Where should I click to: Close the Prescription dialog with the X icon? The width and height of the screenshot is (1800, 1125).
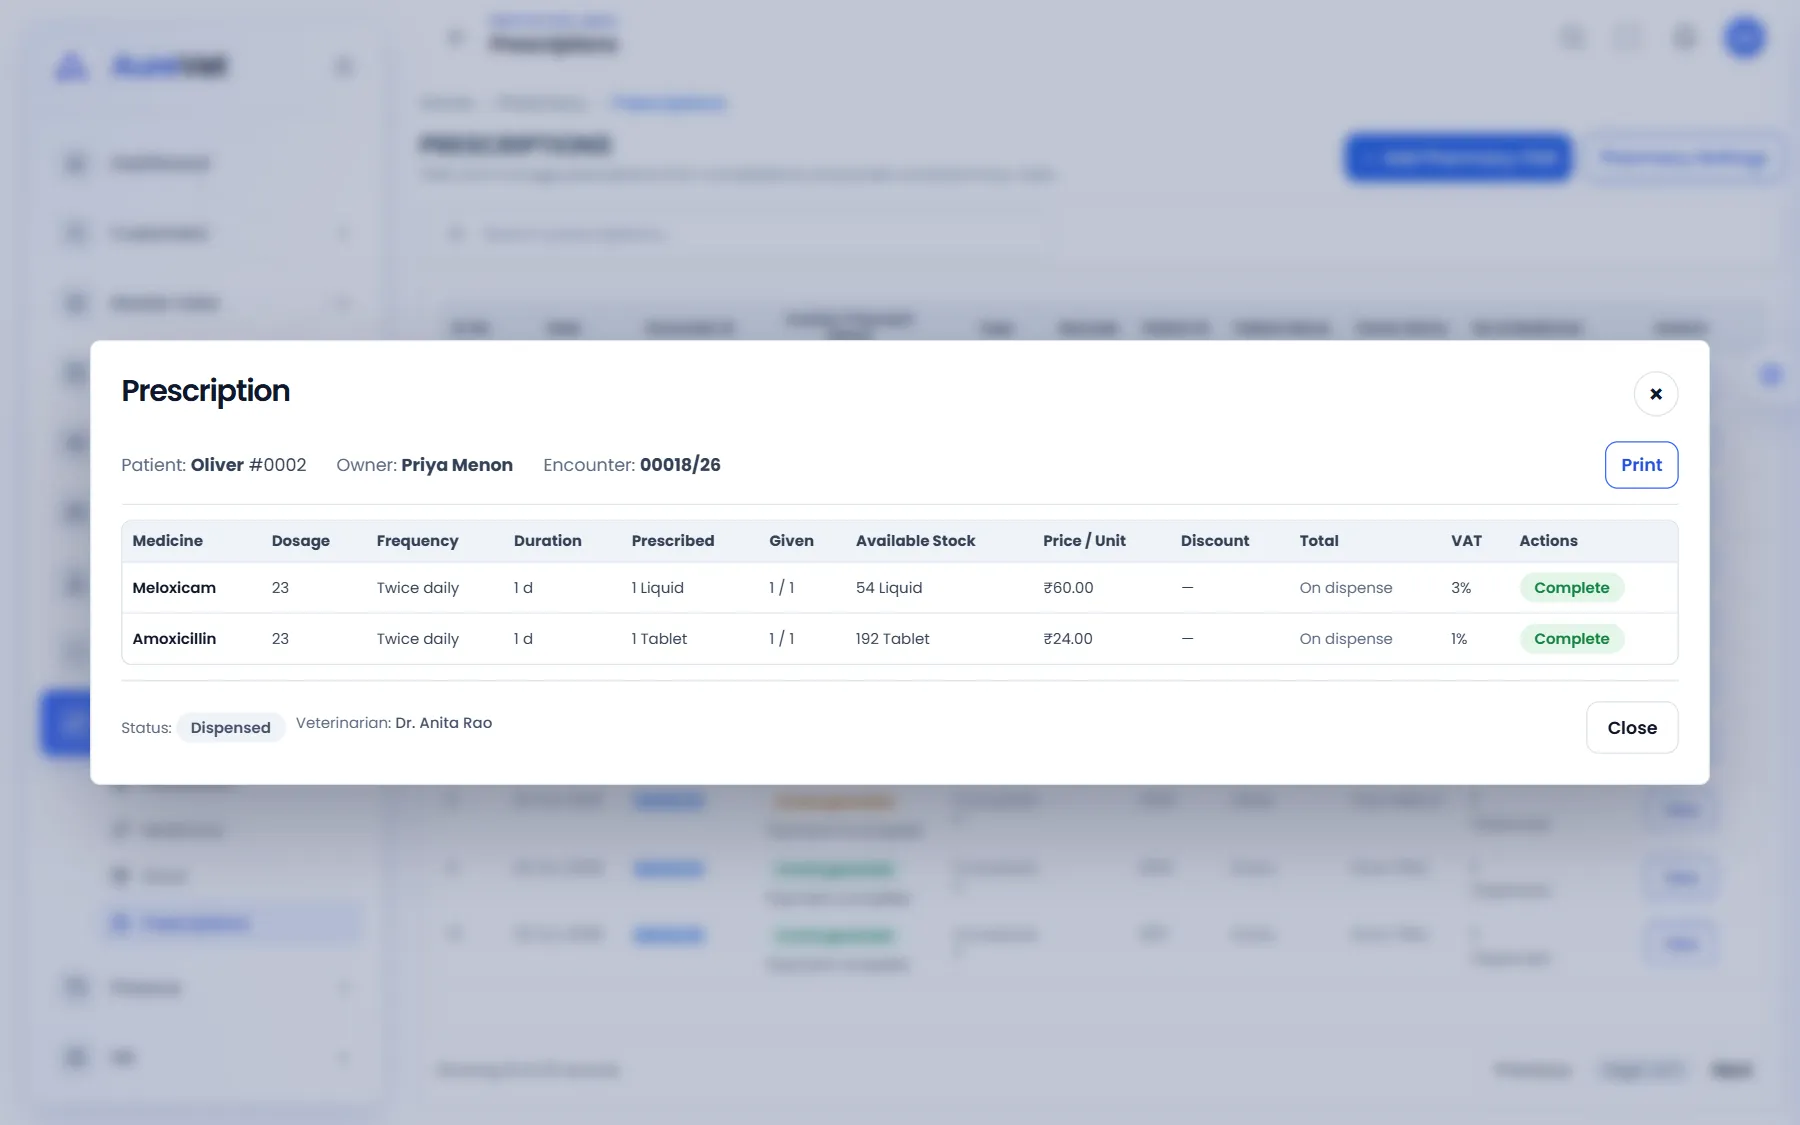pyautogui.click(x=1655, y=394)
